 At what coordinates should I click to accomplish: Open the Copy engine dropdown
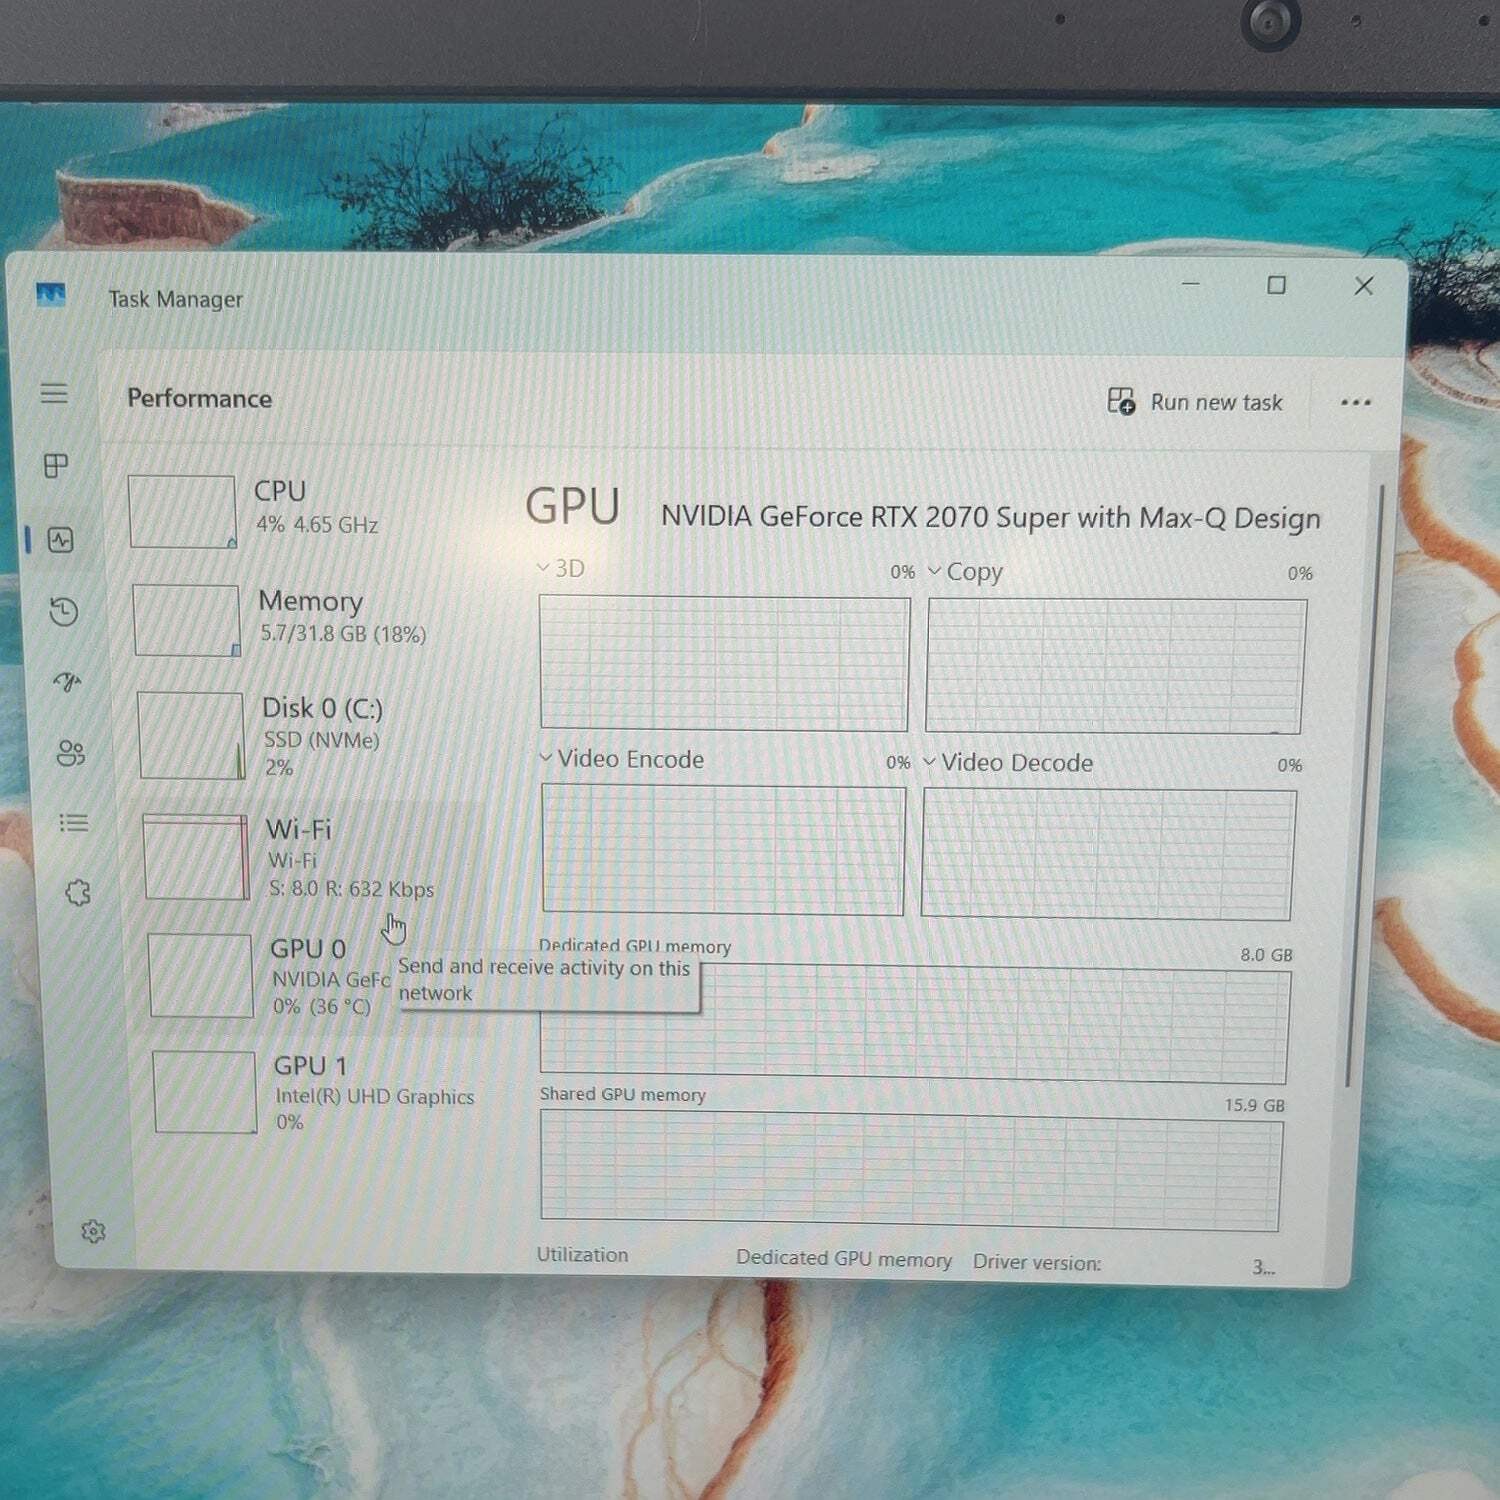965,572
